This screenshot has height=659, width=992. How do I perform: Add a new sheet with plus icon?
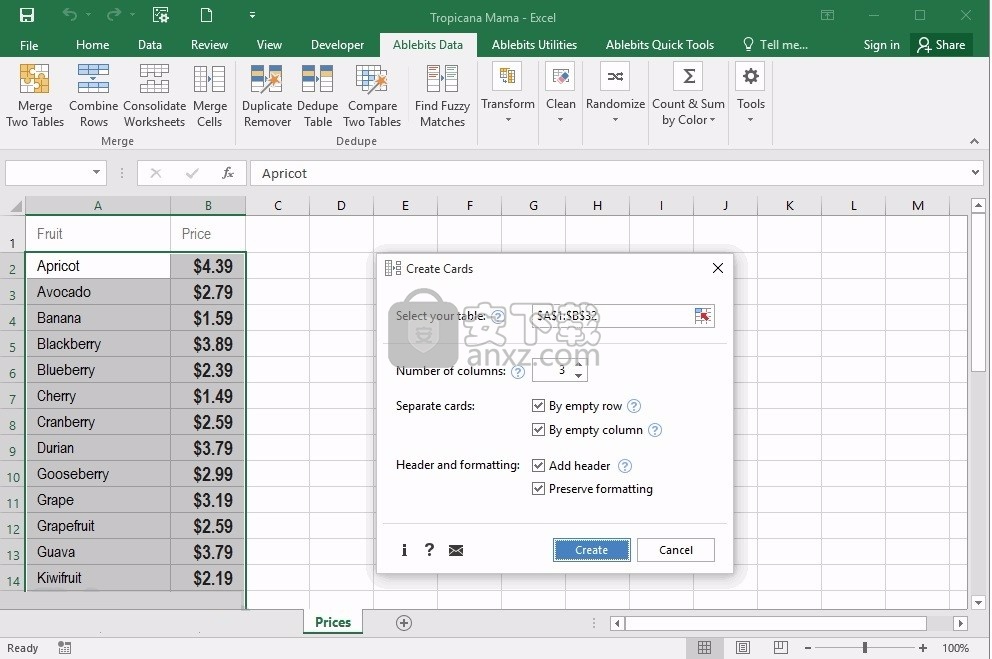(x=404, y=623)
